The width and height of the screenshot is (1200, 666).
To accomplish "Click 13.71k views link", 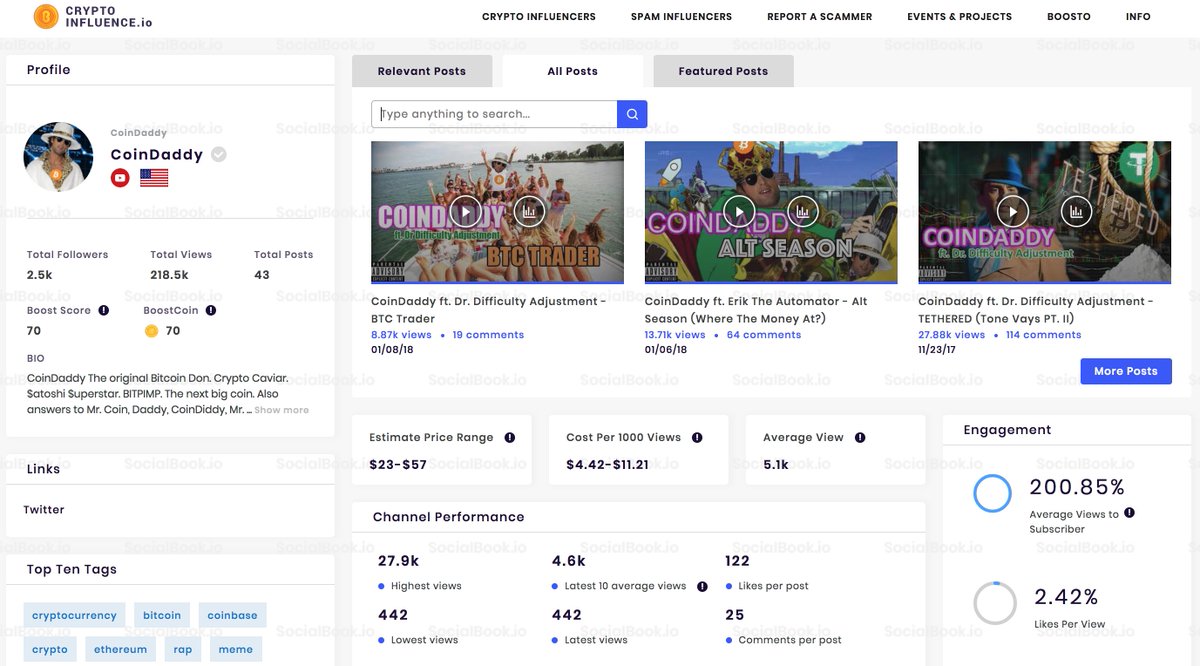I will point(675,335).
